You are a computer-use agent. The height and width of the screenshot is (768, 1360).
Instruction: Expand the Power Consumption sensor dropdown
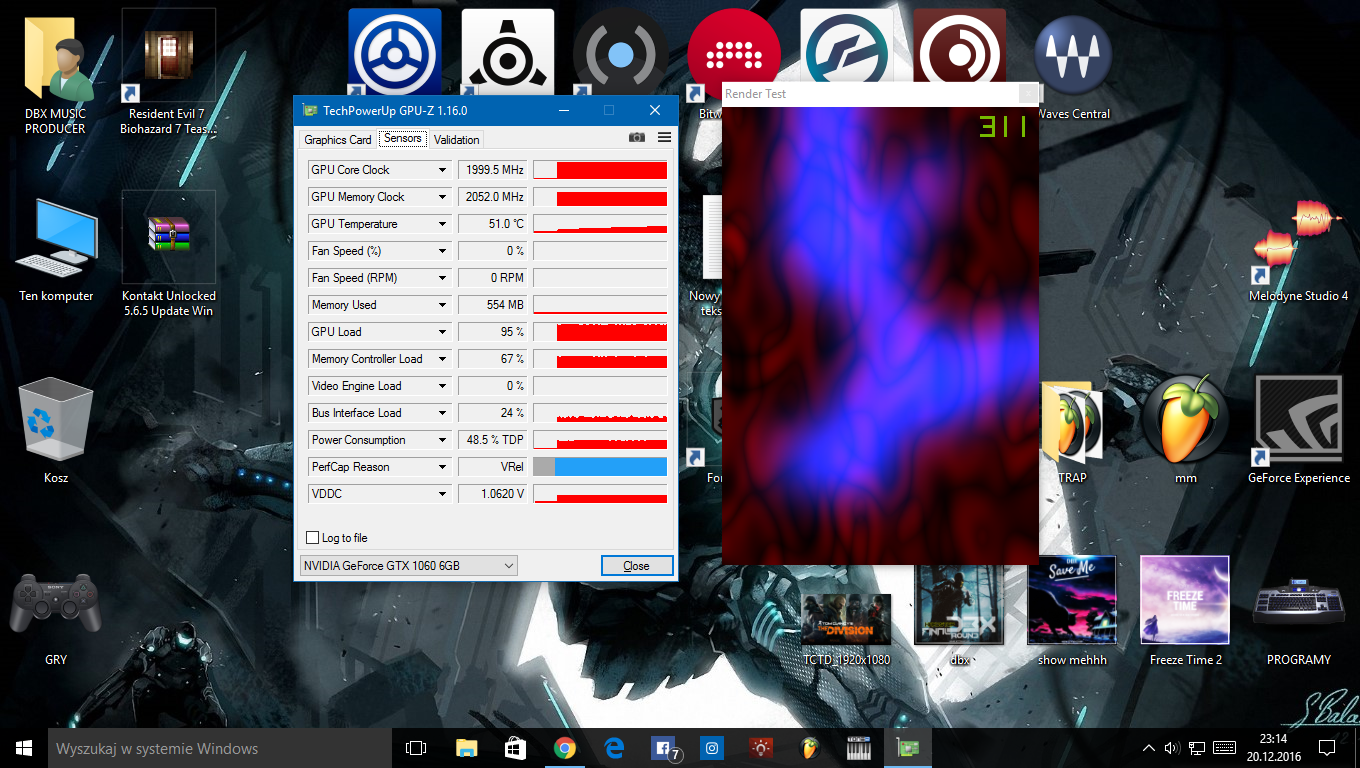pyautogui.click(x=442, y=440)
